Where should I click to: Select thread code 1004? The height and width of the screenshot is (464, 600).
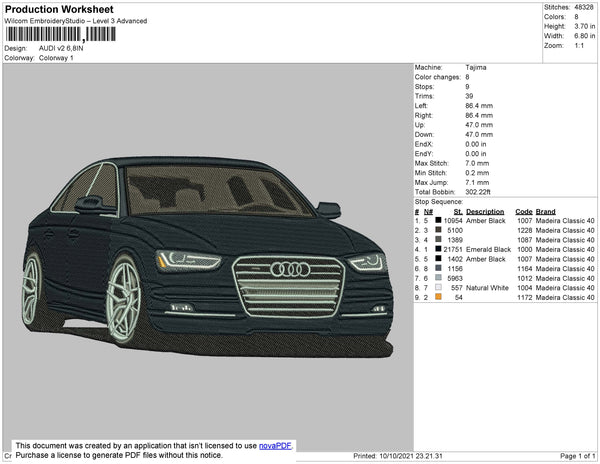pyautogui.click(x=525, y=288)
